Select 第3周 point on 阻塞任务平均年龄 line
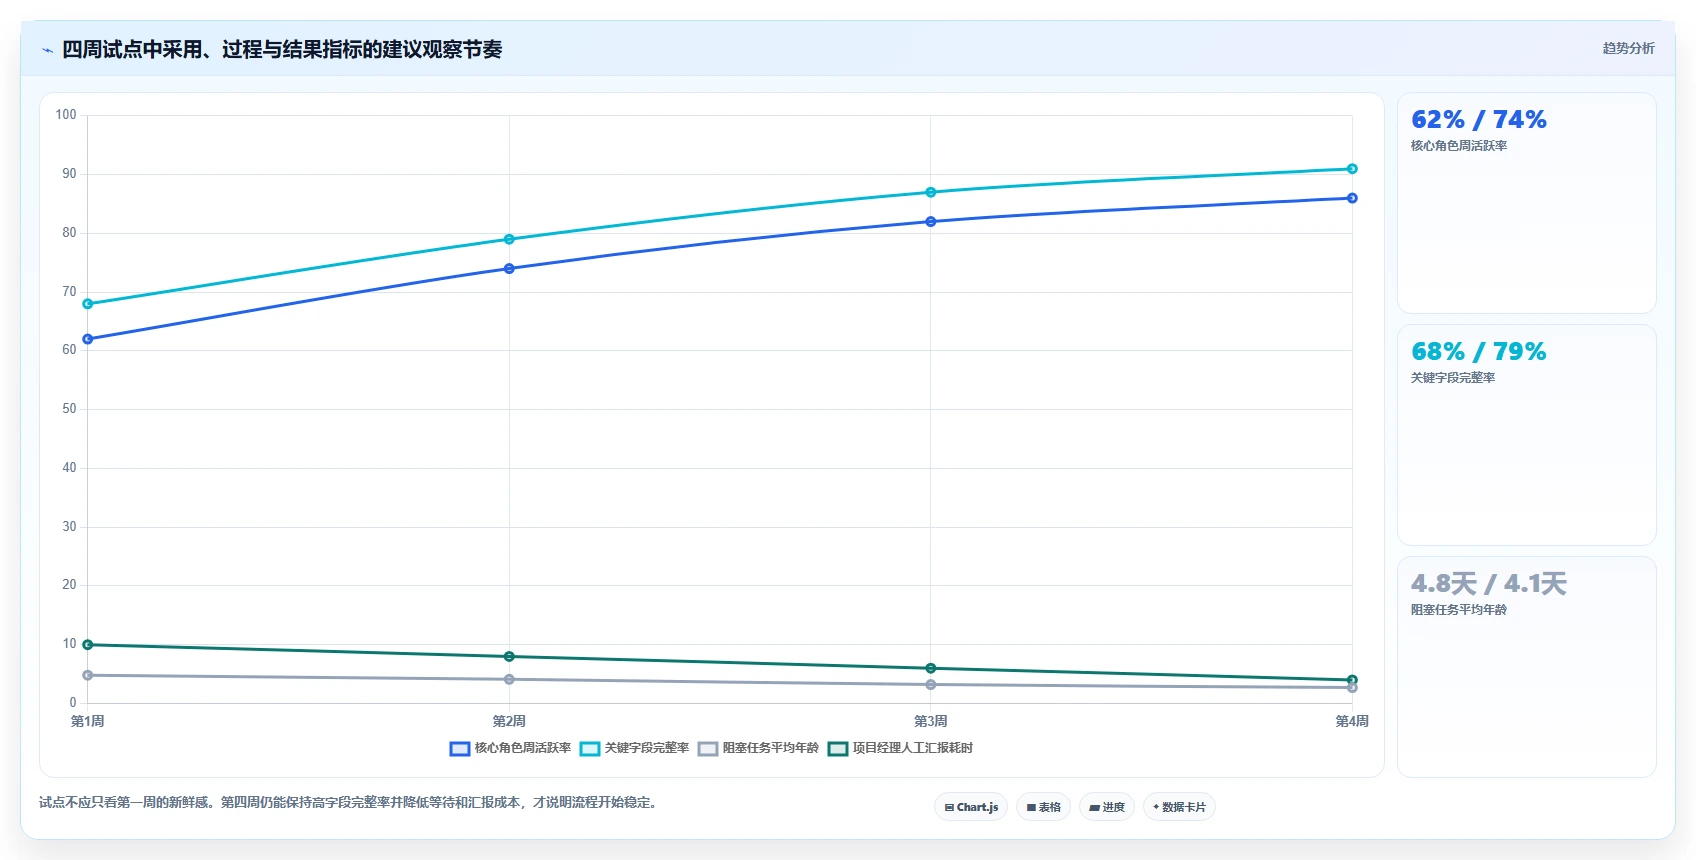The width and height of the screenshot is (1696, 860). (931, 685)
